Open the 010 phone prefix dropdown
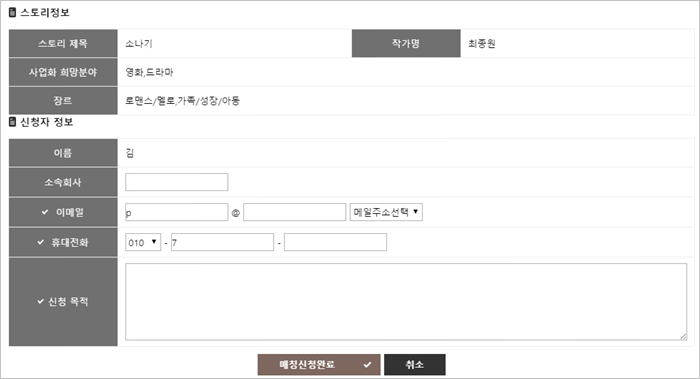 click(x=143, y=242)
